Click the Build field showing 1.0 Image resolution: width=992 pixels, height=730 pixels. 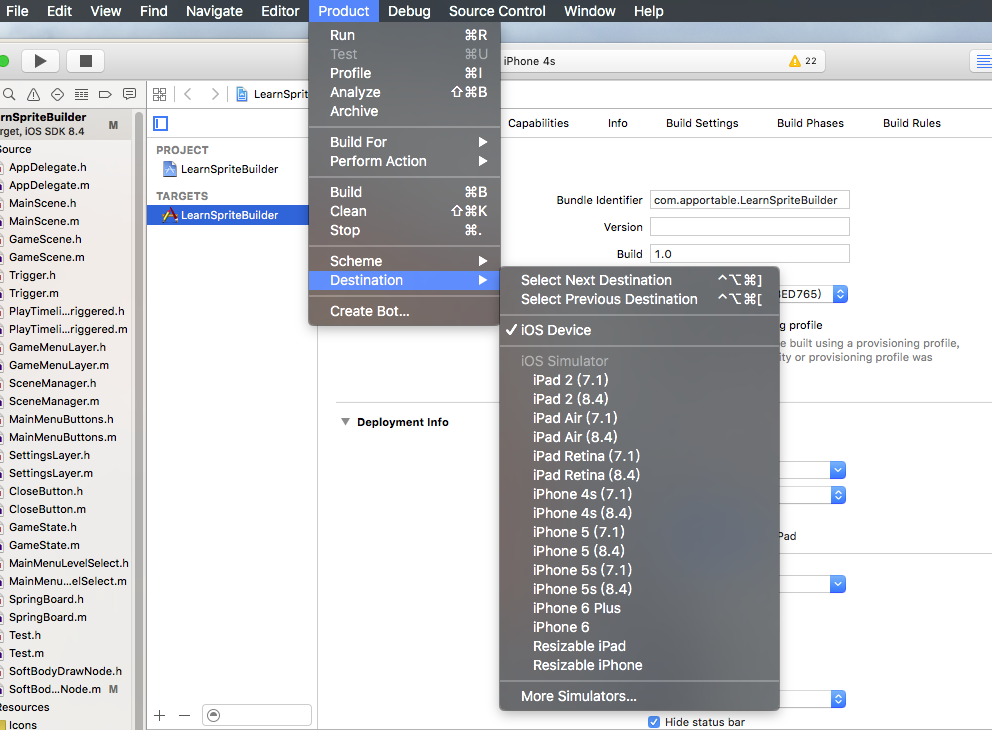click(x=750, y=254)
